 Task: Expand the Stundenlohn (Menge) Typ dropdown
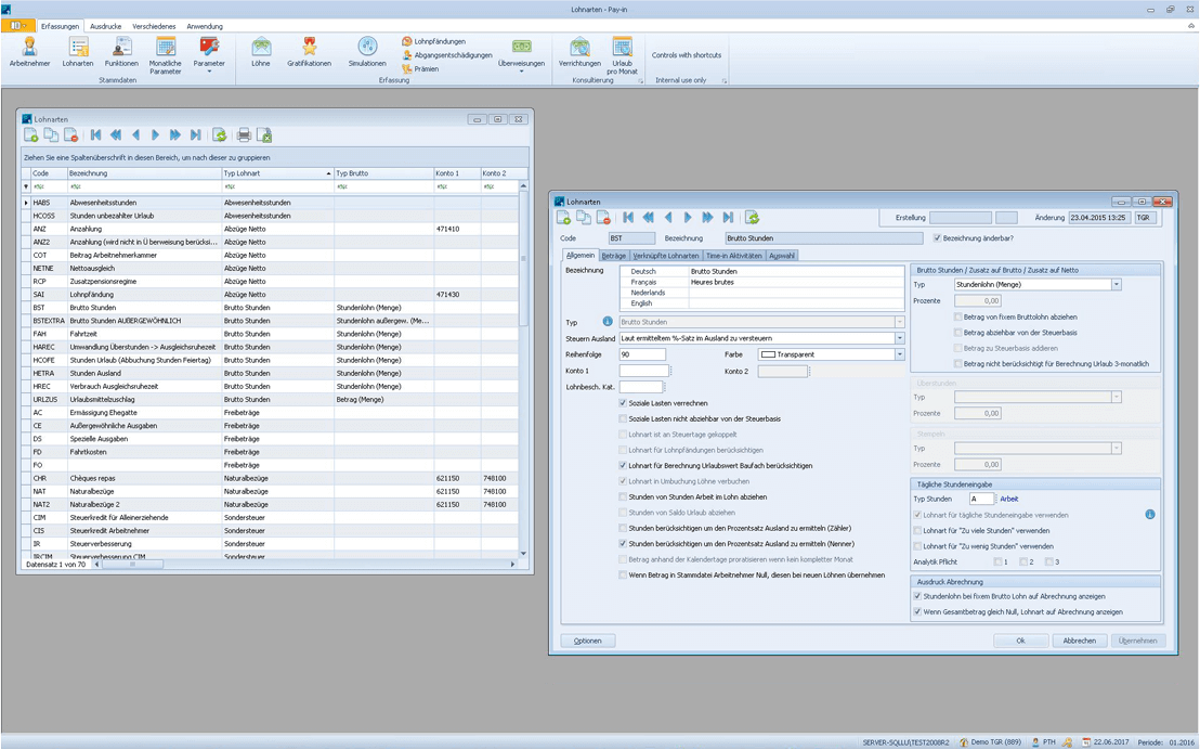(x=1116, y=285)
